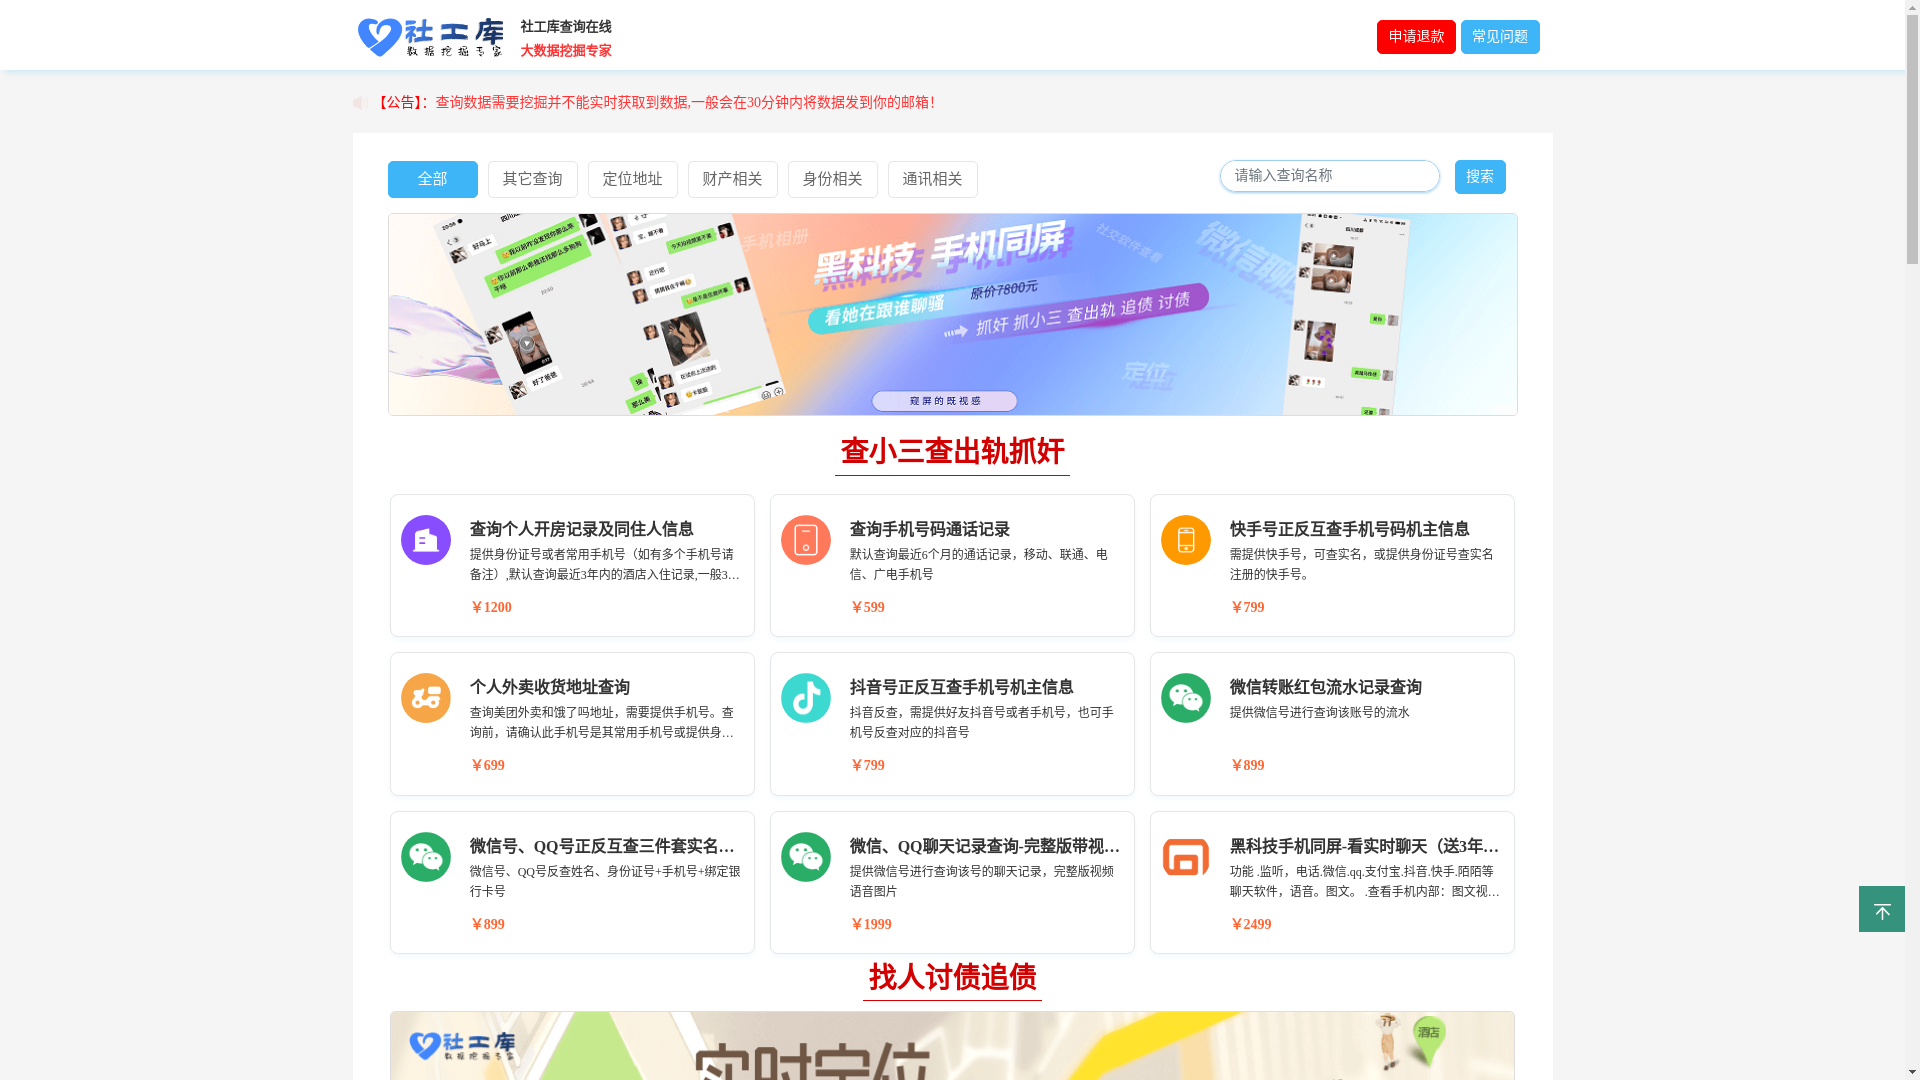The image size is (1920, 1080).
Task: Select the 其它查询 category tab
Action: tap(533, 179)
